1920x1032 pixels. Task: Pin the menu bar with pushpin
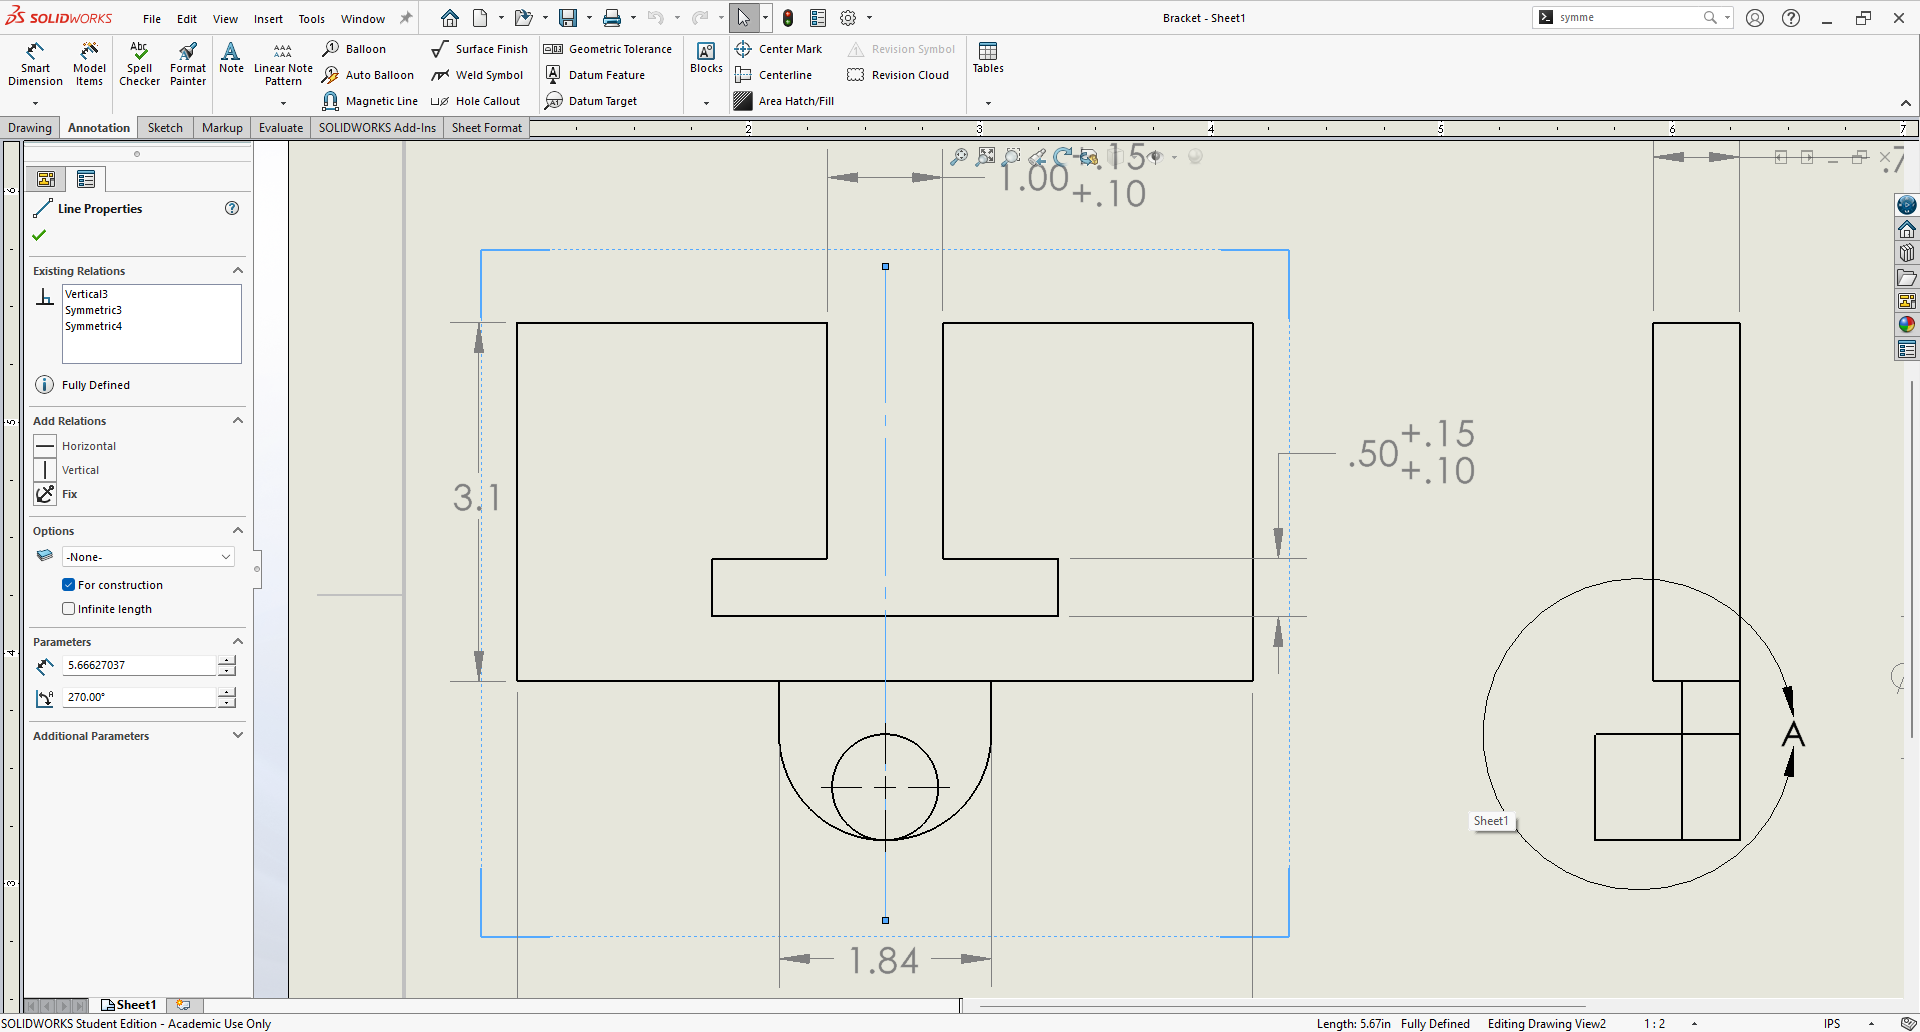(406, 18)
